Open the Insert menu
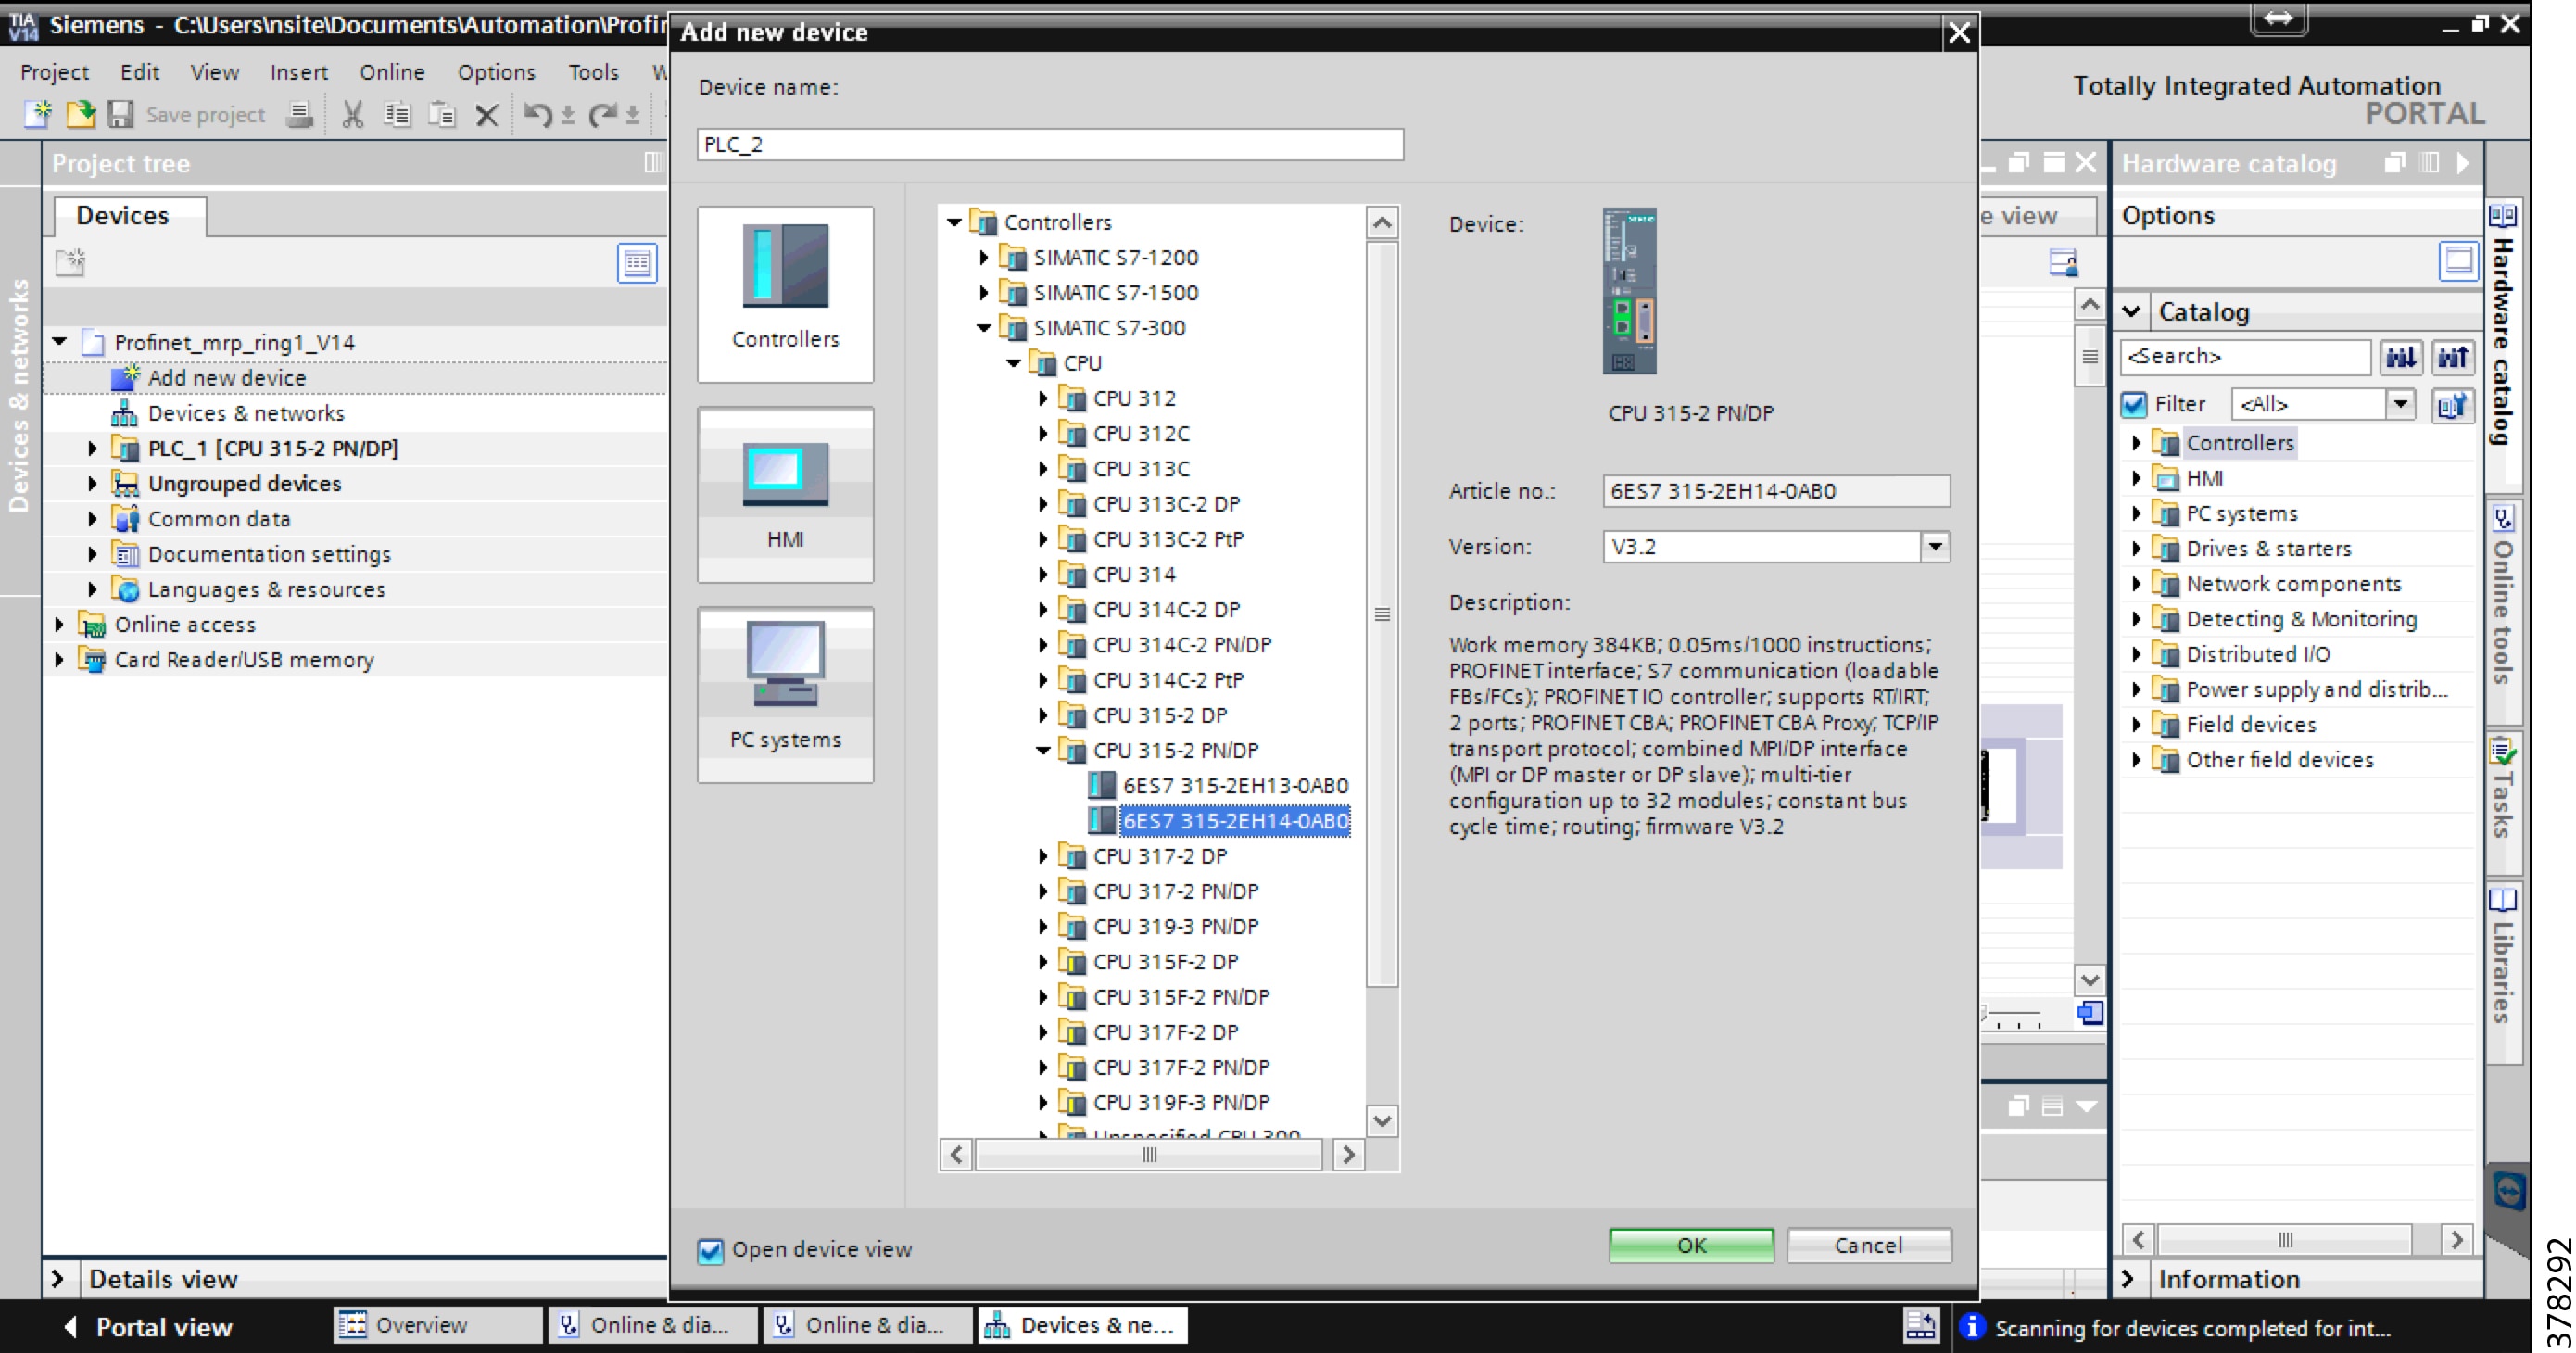Screen dimensions: 2576x1353 point(299,72)
